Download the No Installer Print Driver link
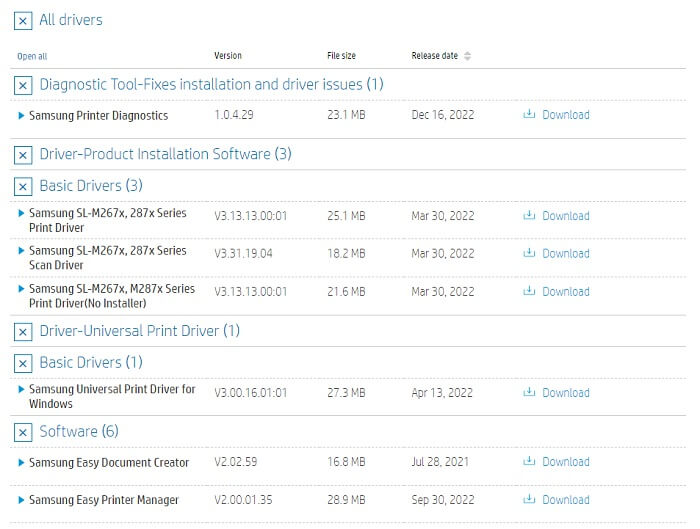Viewport: 700px width, 529px height. click(x=566, y=292)
